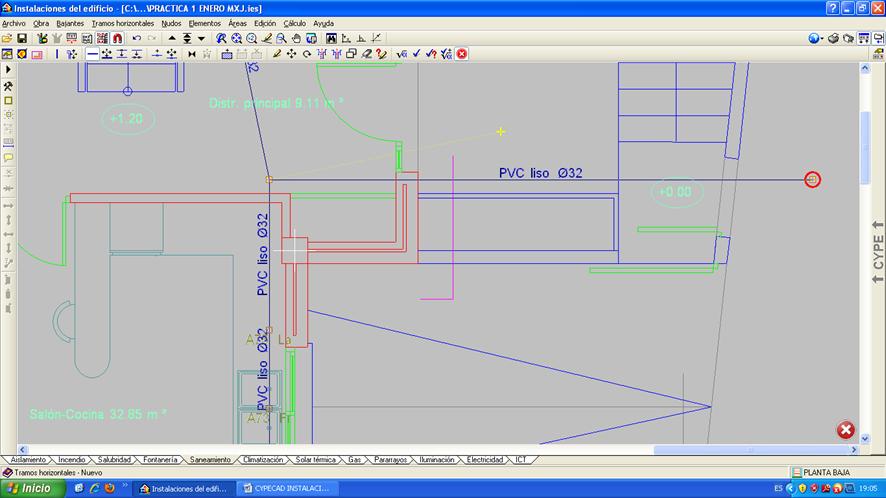Click the blue checkmark verify icon
The image size is (886, 498).
pos(416,54)
